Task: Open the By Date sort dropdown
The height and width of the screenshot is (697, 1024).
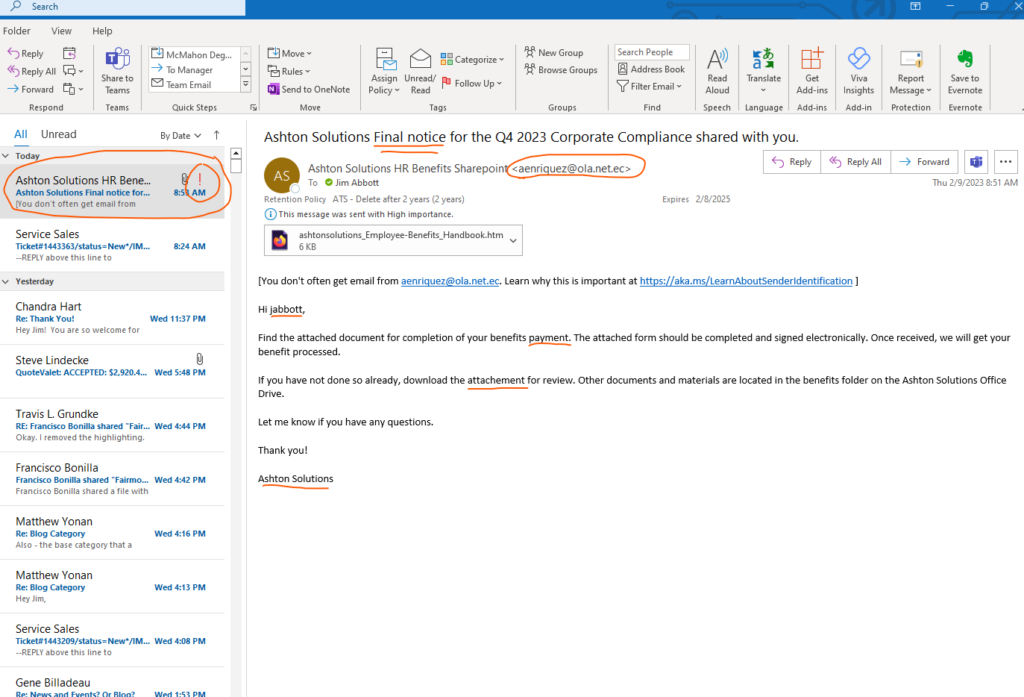Action: point(181,135)
